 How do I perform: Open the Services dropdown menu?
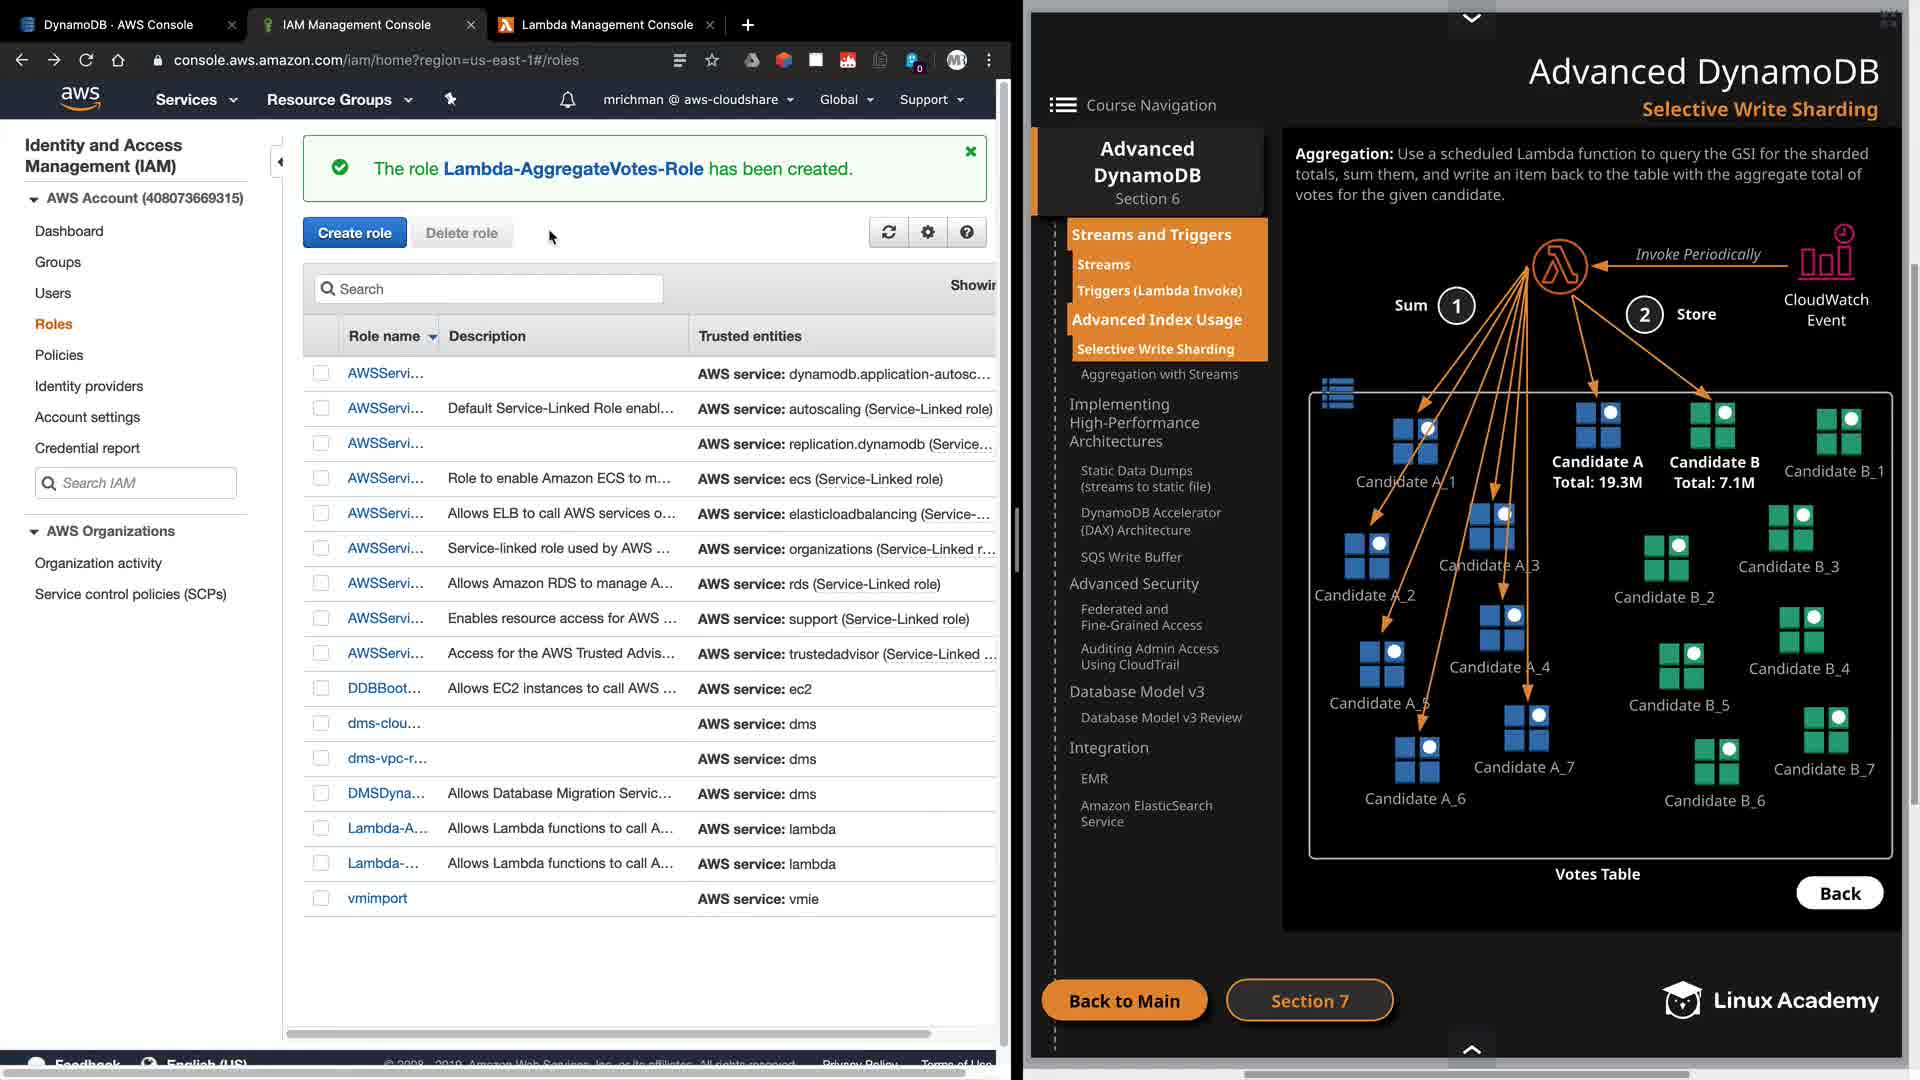click(x=196, y=100)
